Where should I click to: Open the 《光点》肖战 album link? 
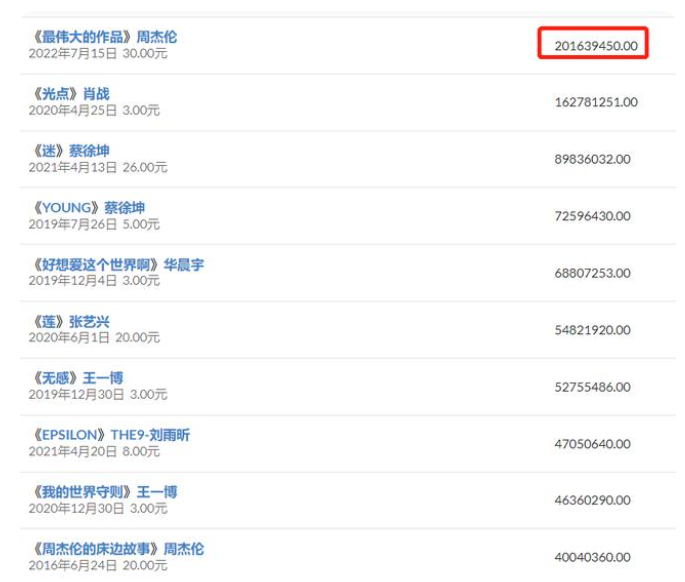[71, 94]
